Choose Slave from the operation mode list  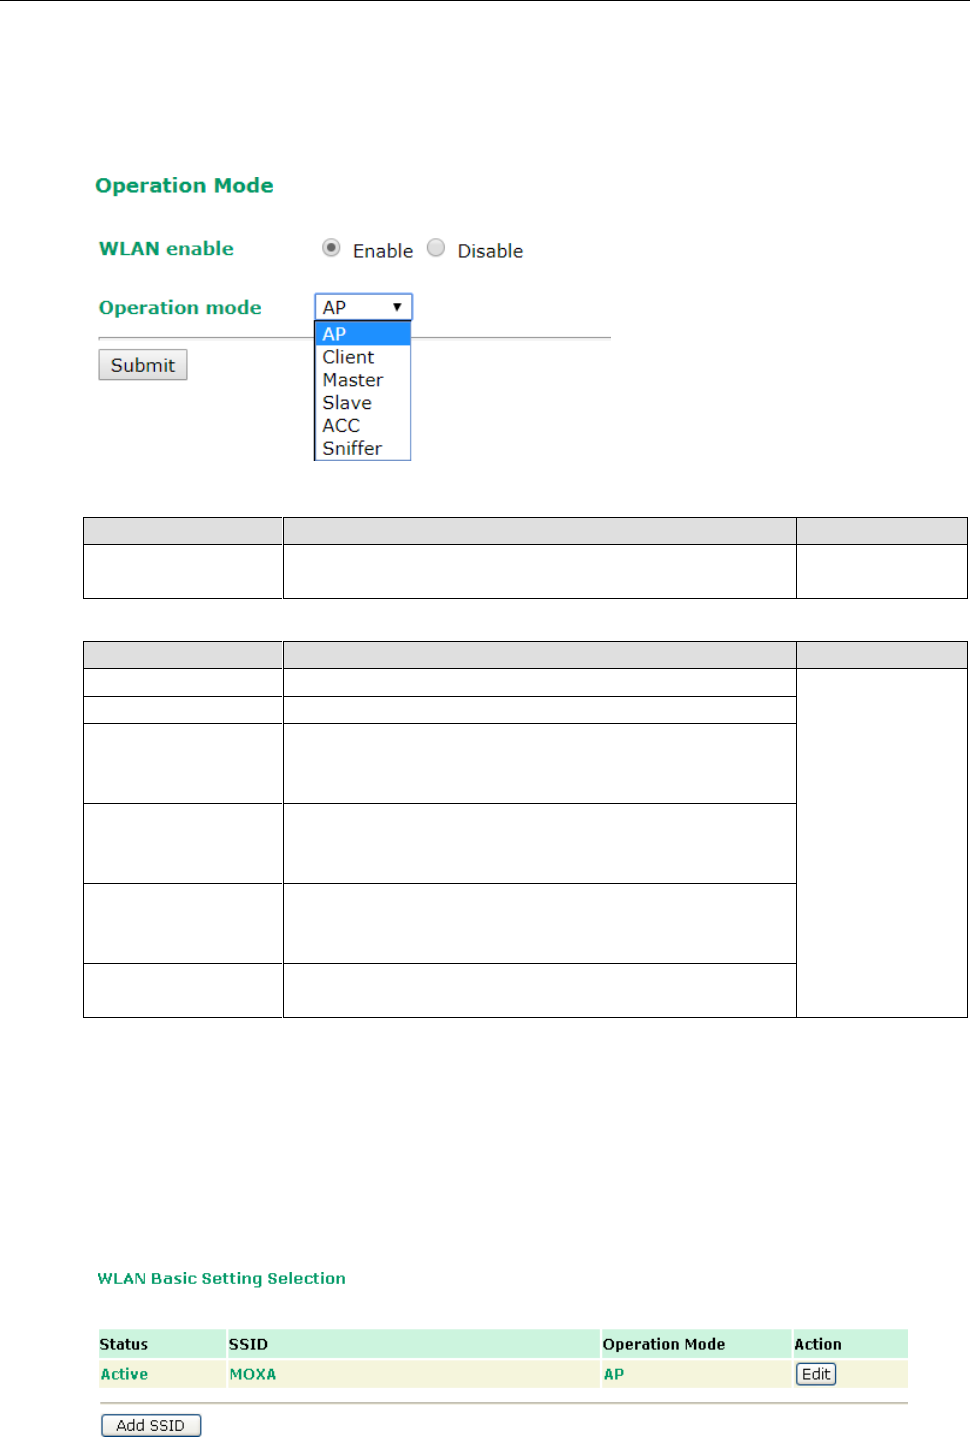point(363,403)
